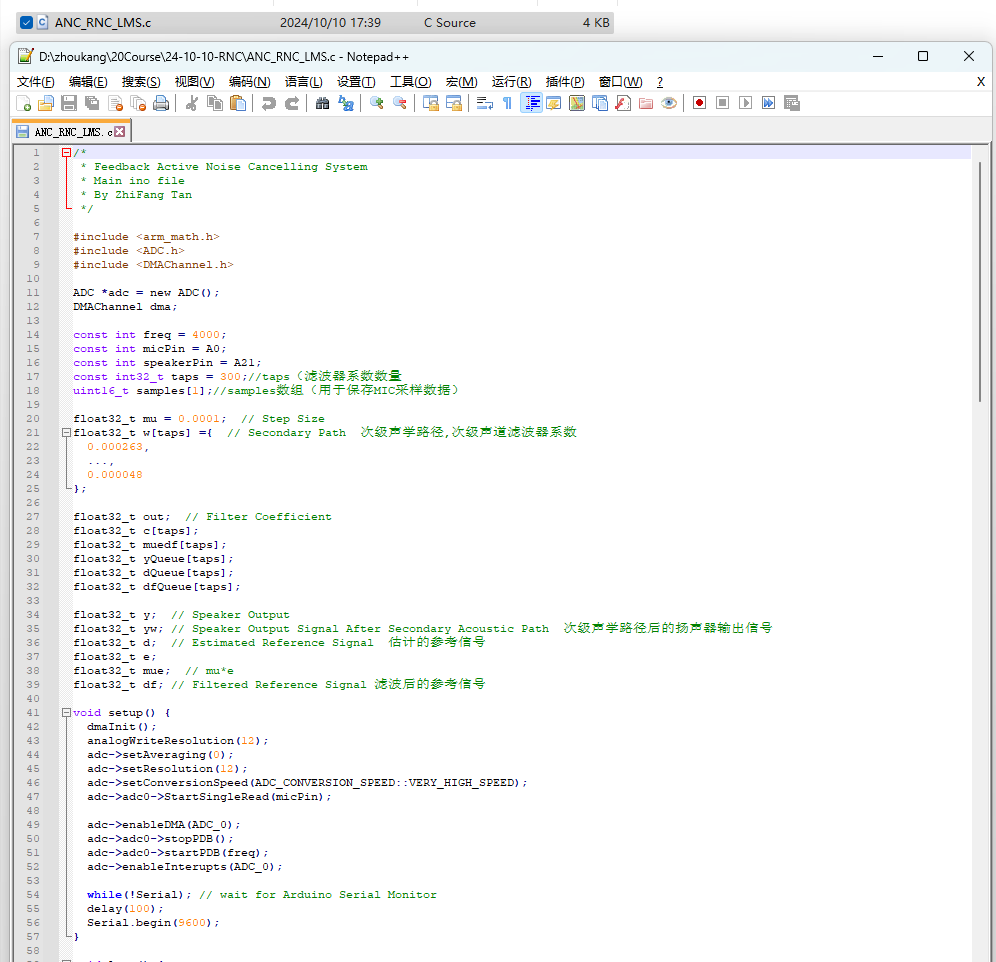Click the Paste clipboard icon

coord(238,103)
